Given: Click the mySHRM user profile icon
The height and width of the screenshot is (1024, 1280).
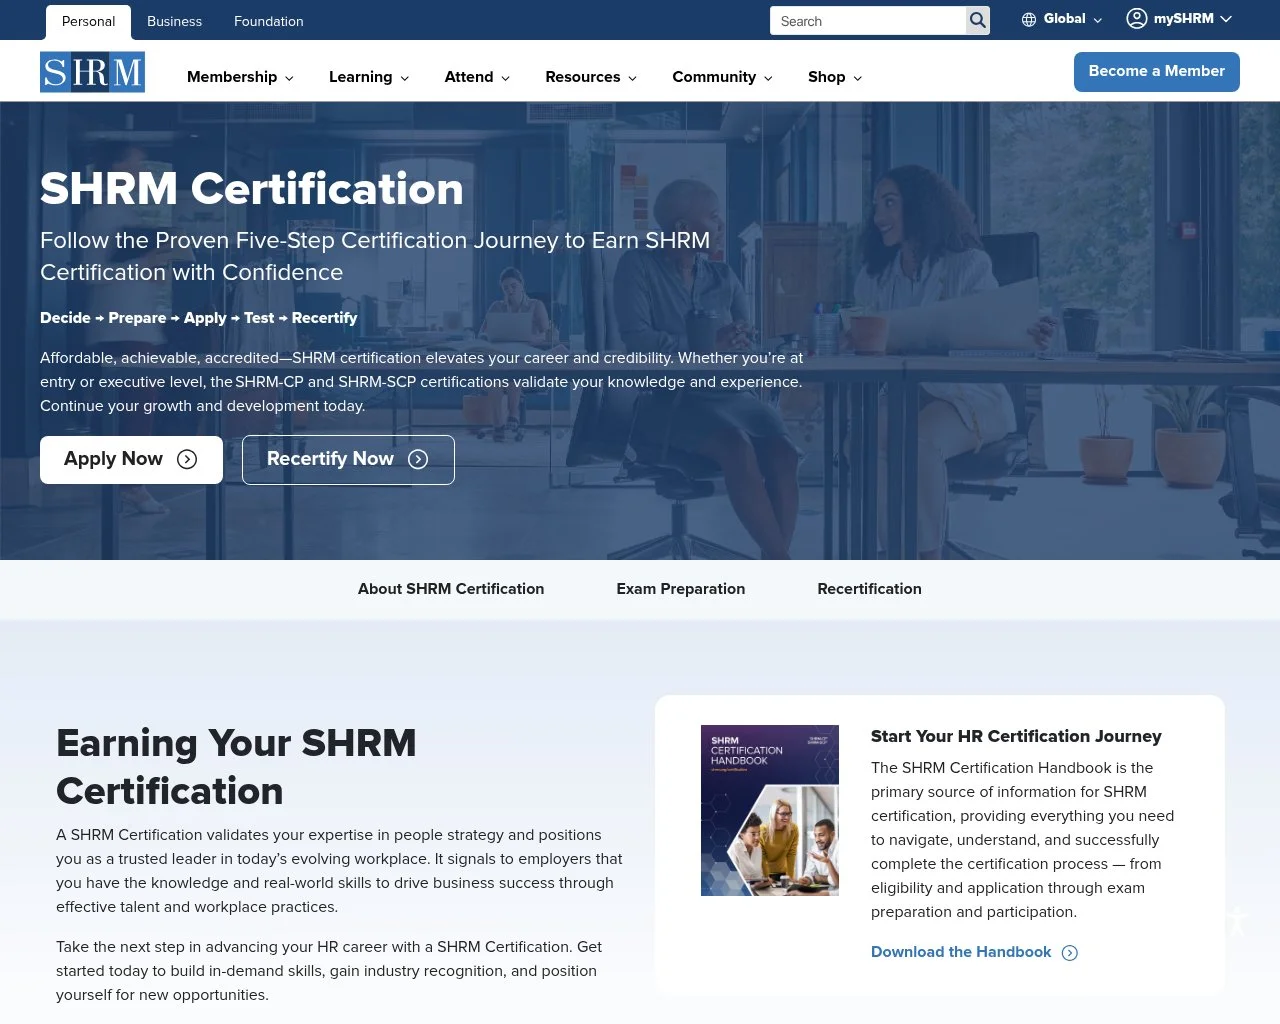Looking at the screenshot, I should coord(1137,18).
